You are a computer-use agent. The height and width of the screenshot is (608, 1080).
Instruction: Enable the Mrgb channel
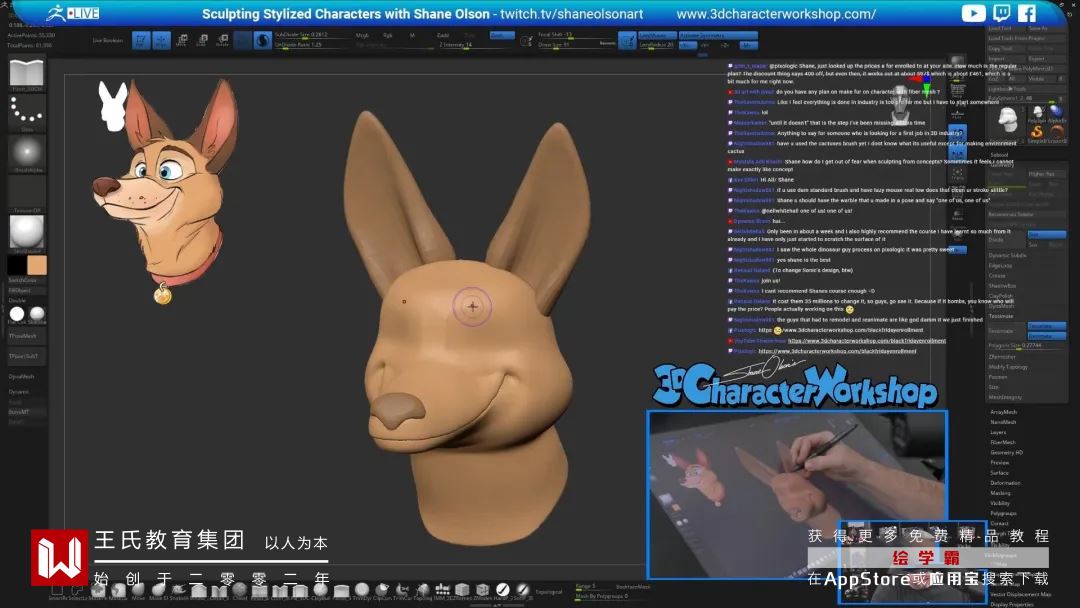[x=362, y=35]
